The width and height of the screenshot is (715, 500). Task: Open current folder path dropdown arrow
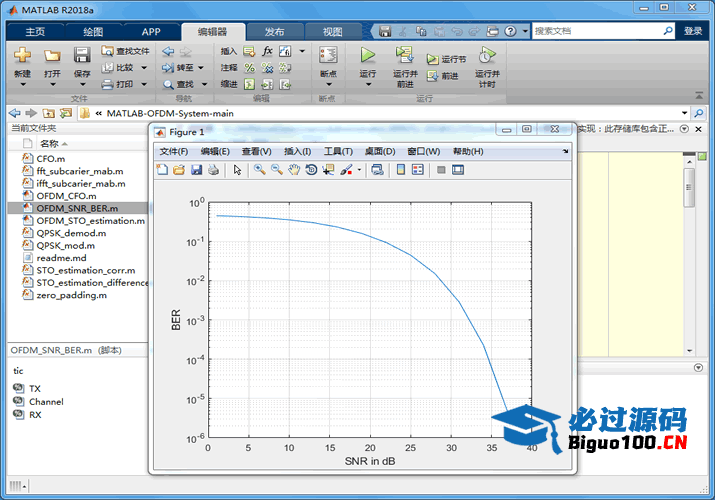(684, 113)
